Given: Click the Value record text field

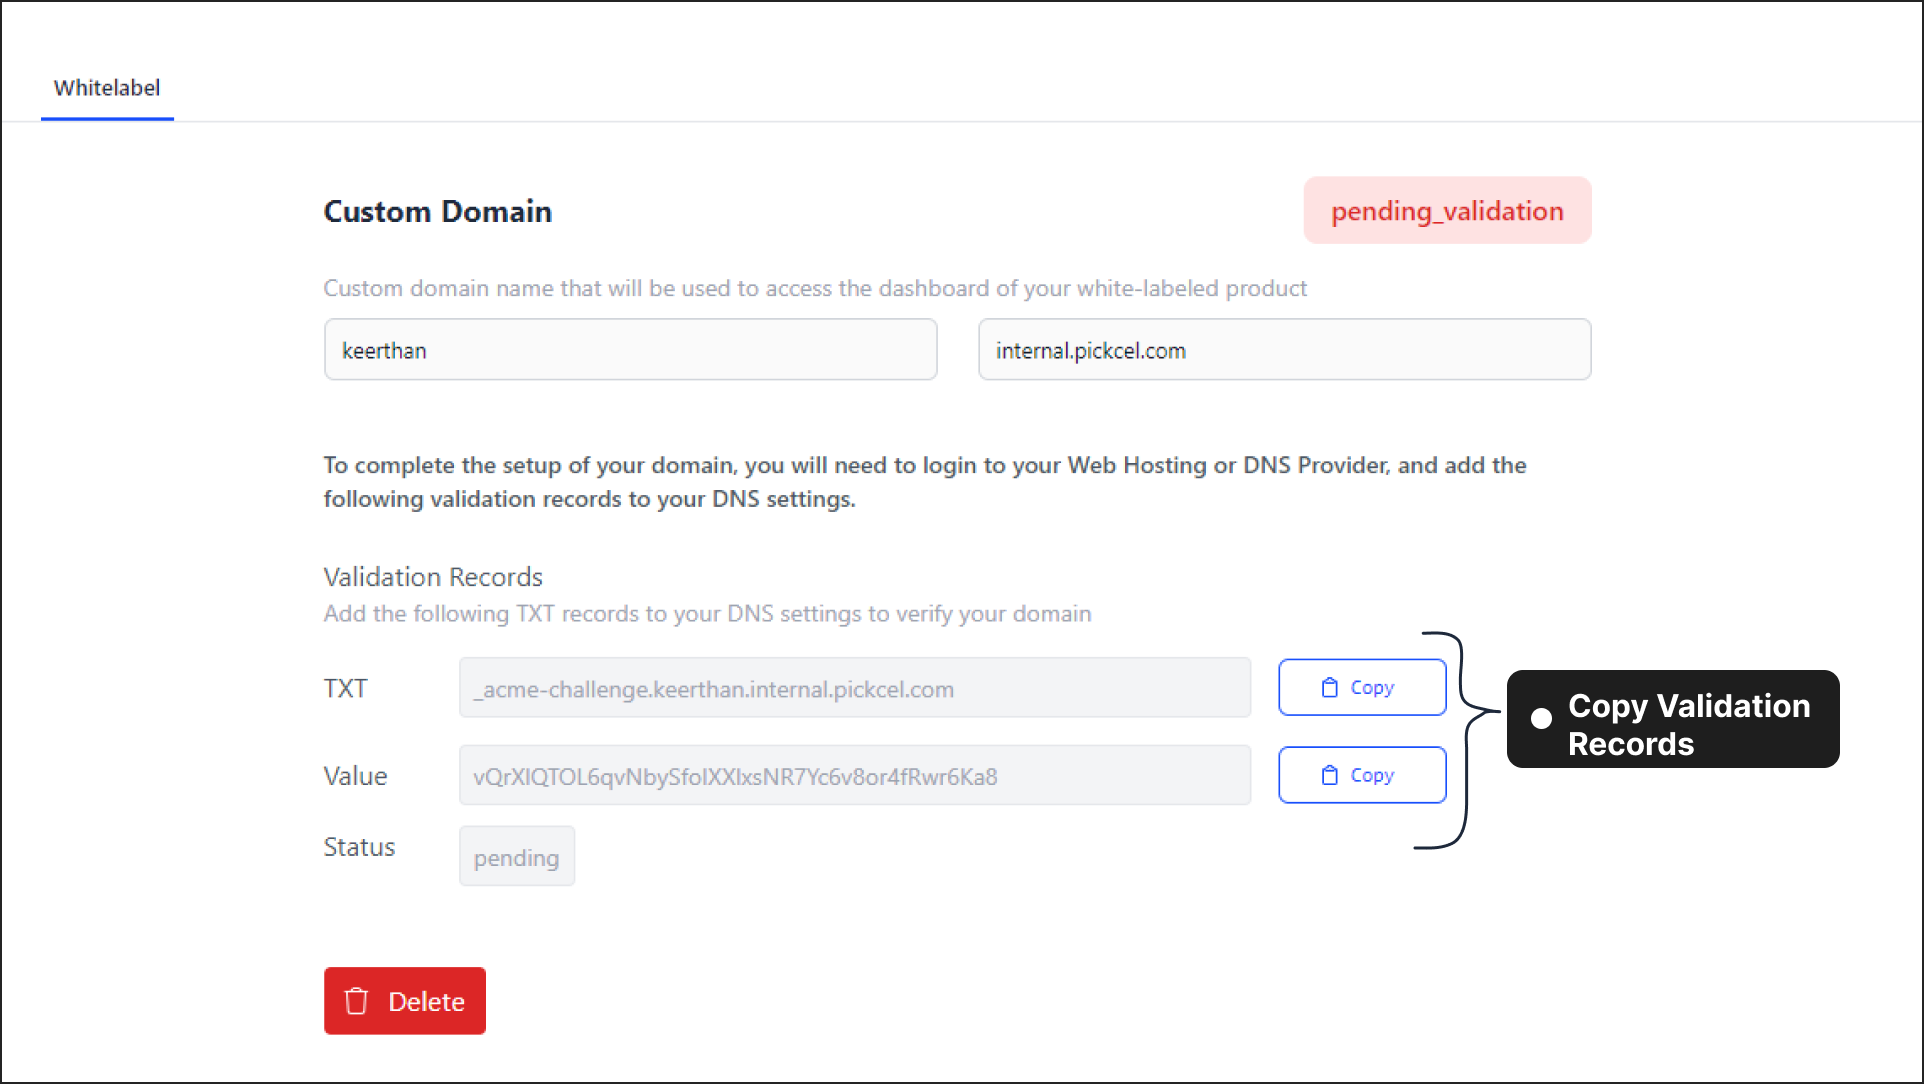Looking at the screenshot, I should coord(855,776).
